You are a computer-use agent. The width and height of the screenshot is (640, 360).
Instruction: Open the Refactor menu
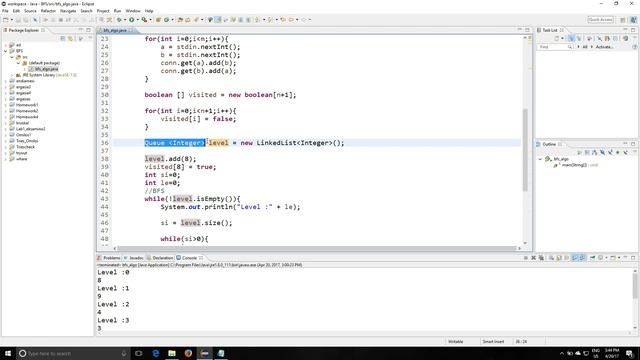pyautogui.click(x=48, y=11)
